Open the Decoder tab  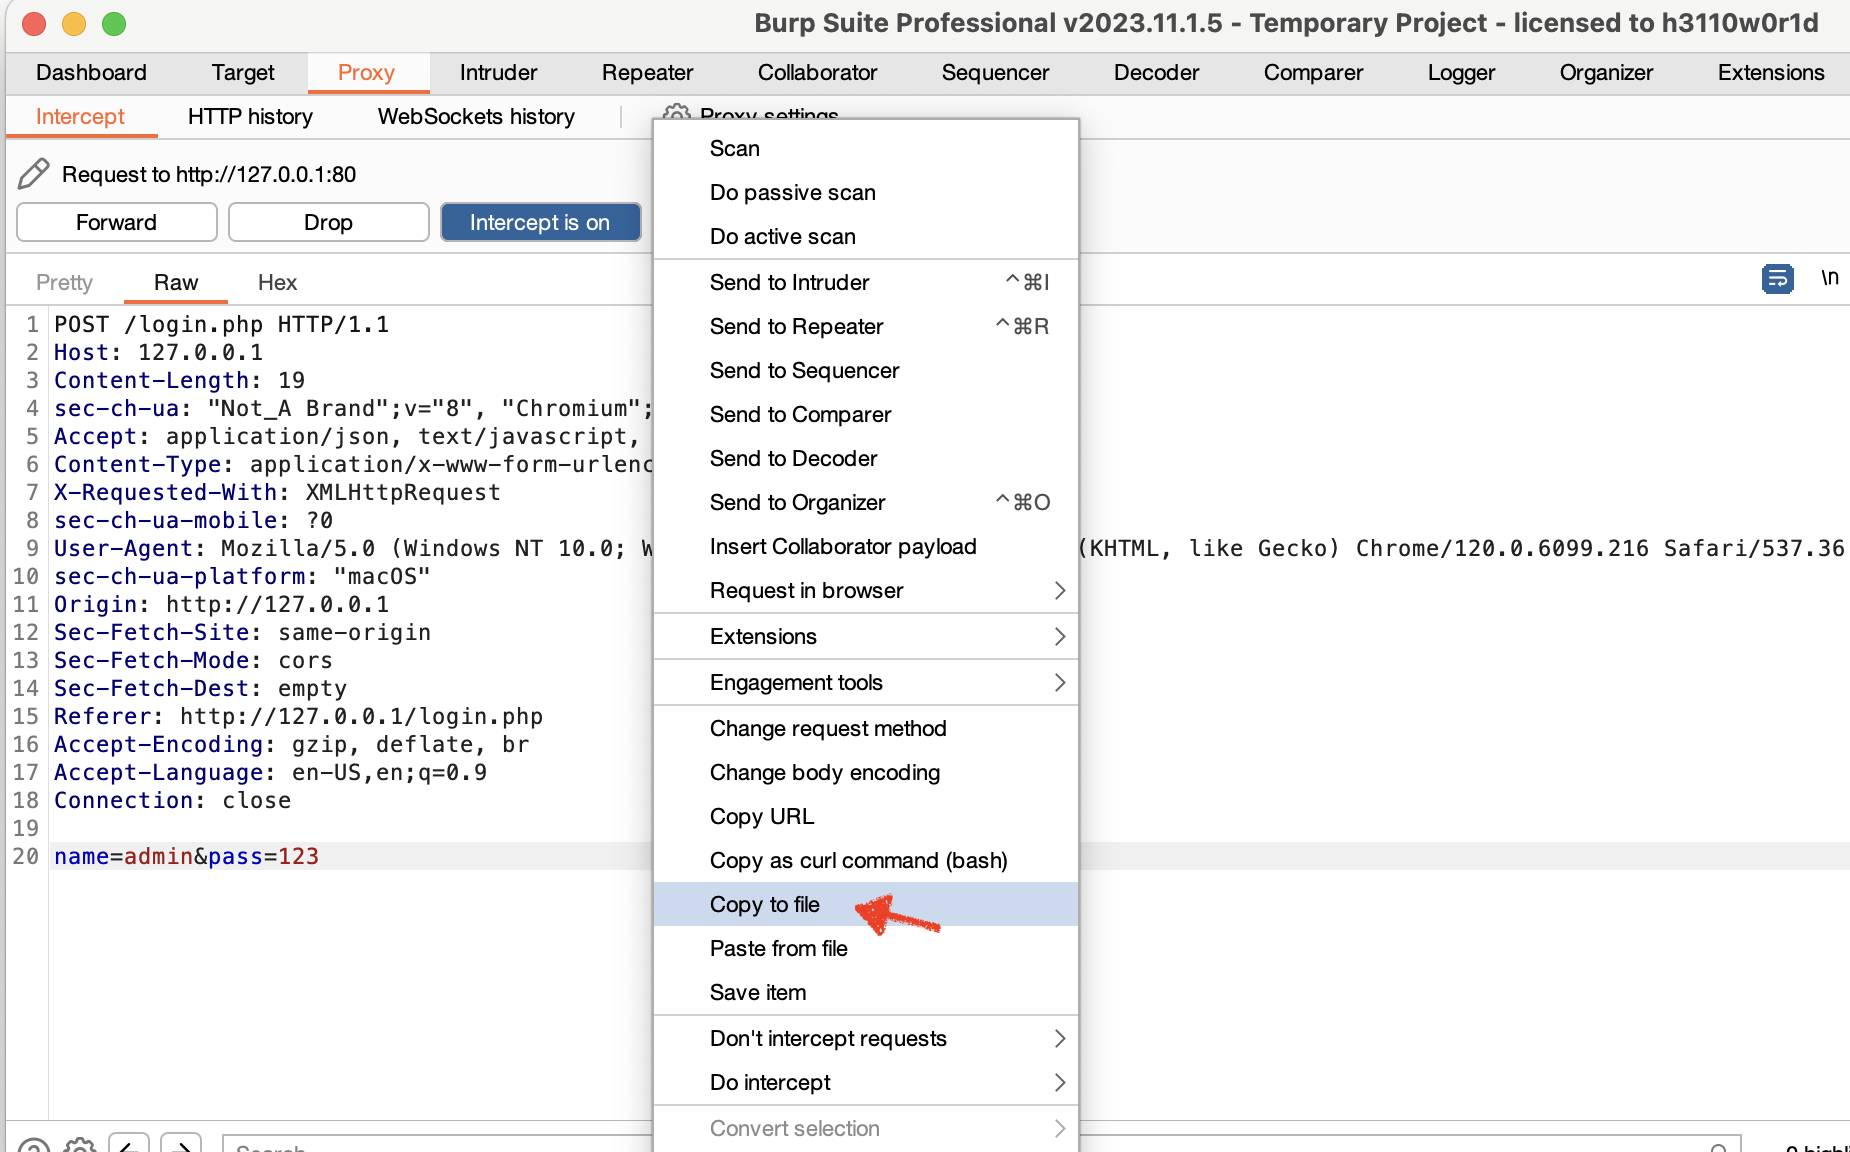point(1156,72)
